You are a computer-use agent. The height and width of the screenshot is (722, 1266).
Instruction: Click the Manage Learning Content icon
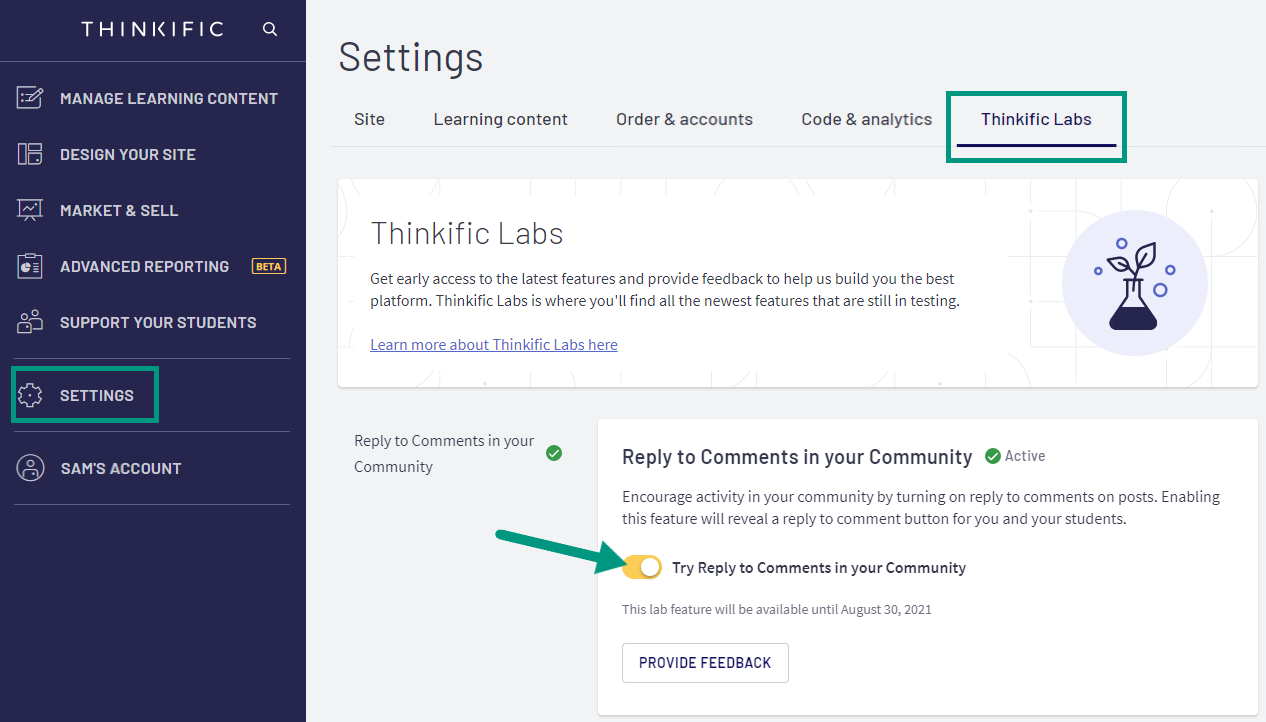[x=30, y=98]
